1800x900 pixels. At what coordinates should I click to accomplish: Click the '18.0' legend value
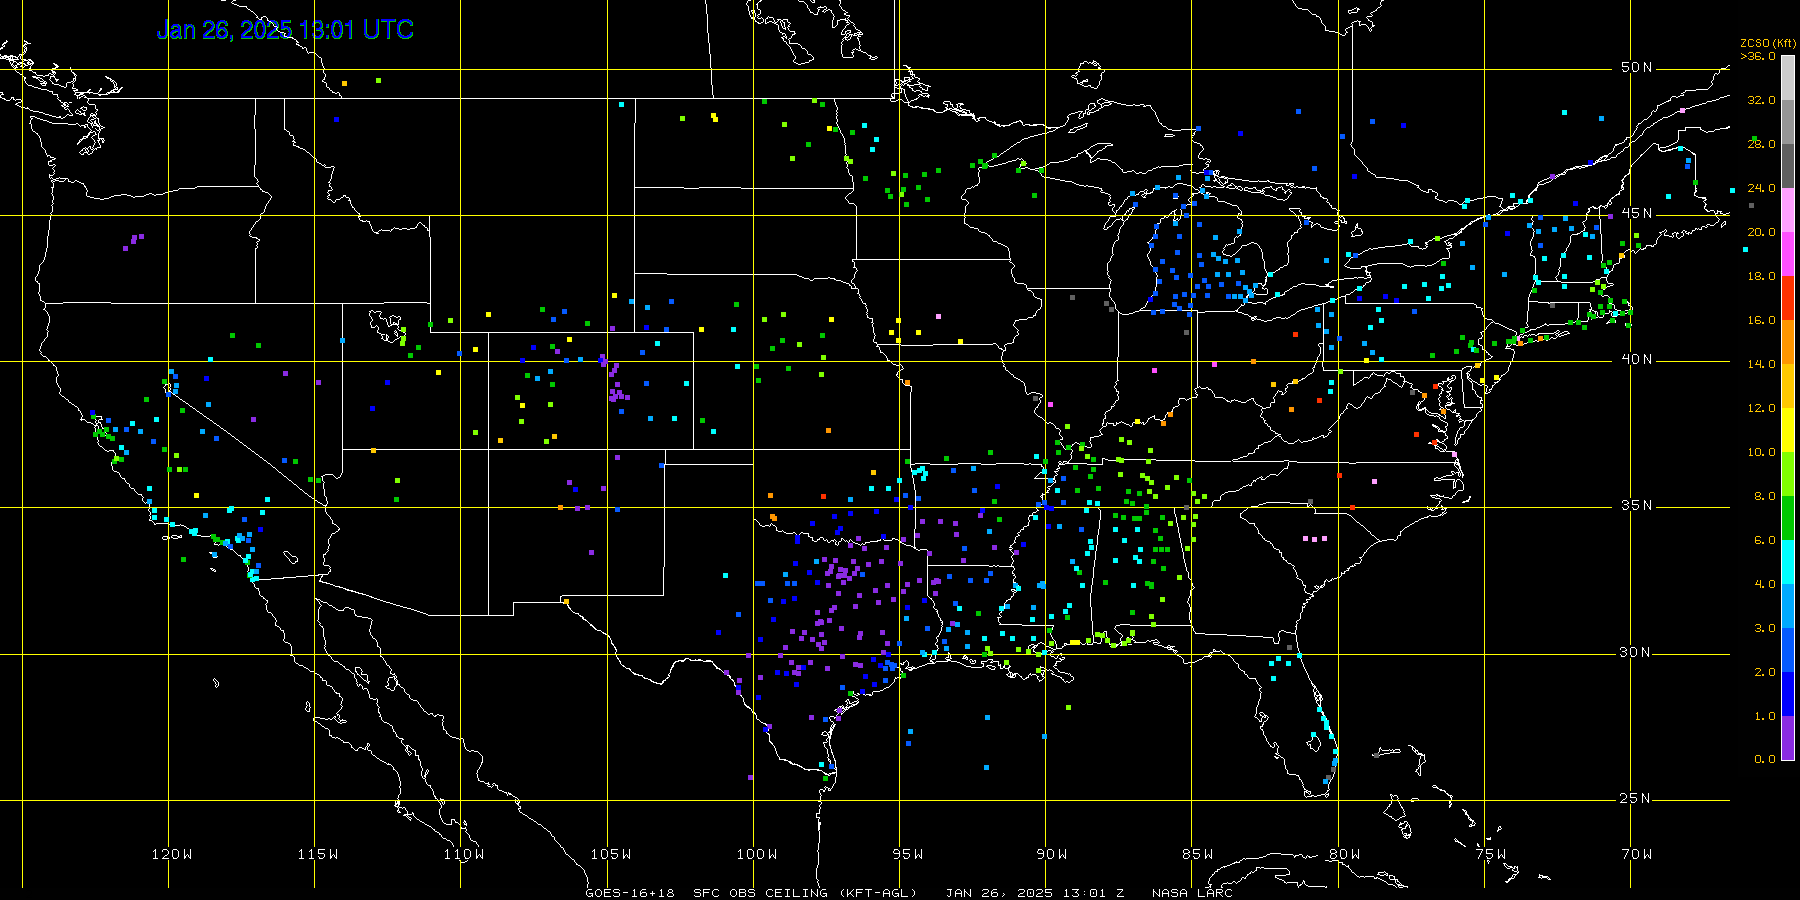1761,276
